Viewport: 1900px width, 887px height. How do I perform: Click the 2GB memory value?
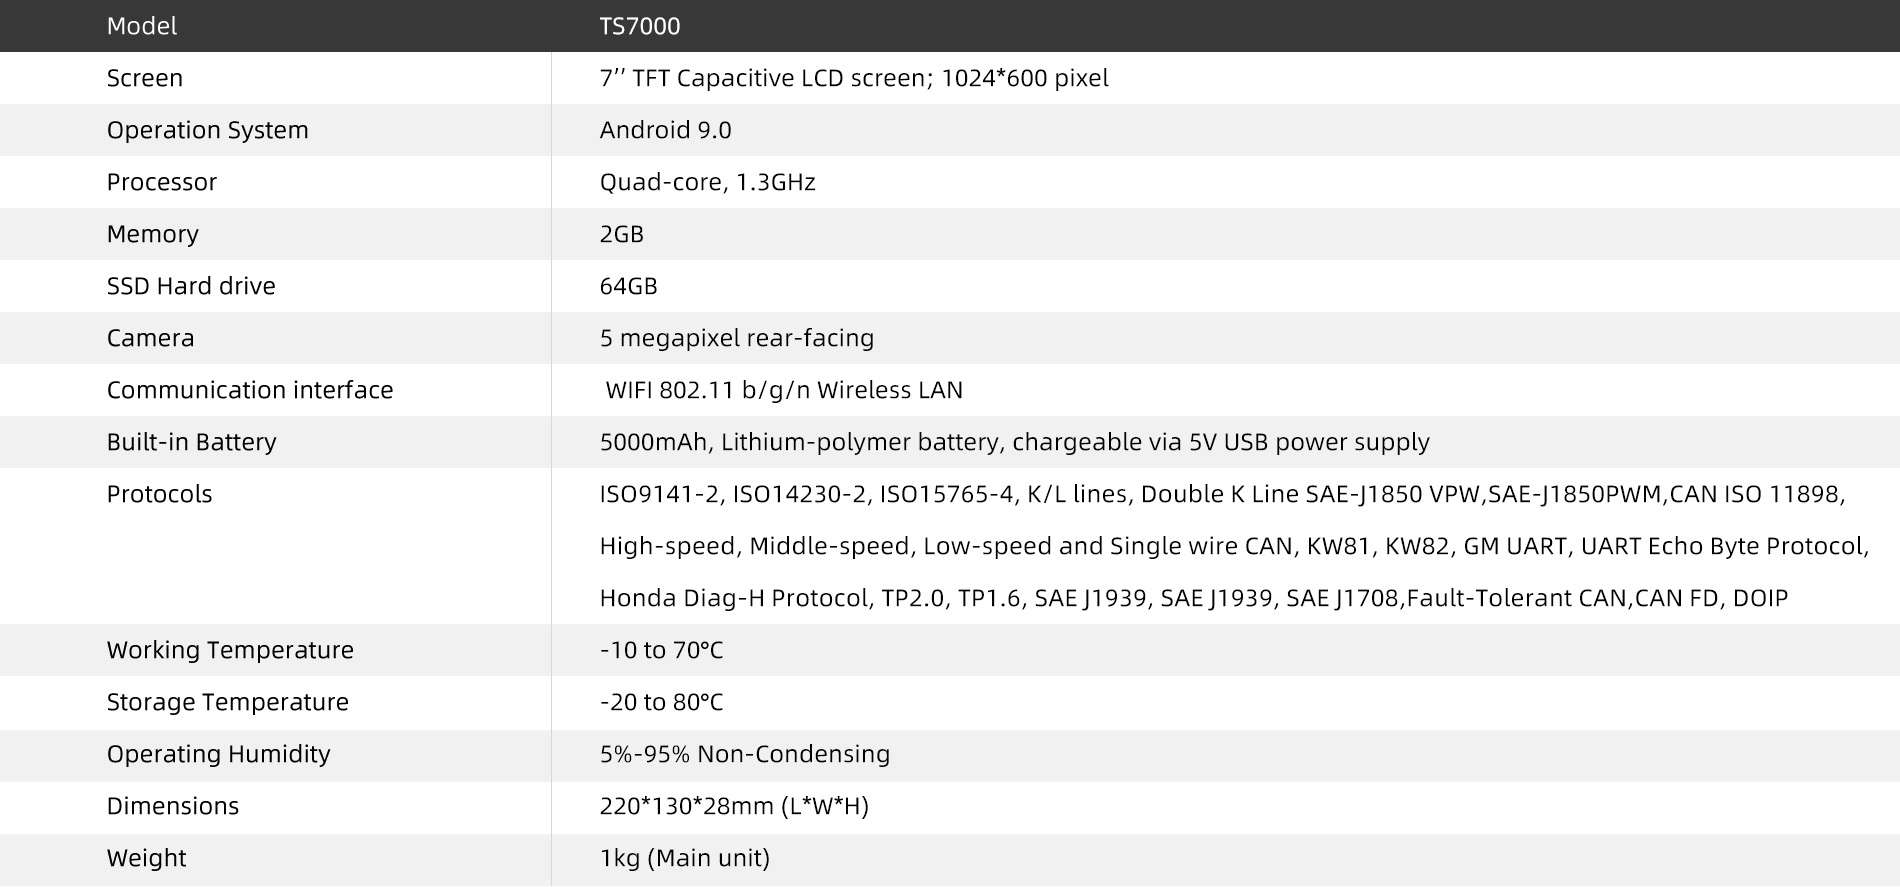click(622, 234)
